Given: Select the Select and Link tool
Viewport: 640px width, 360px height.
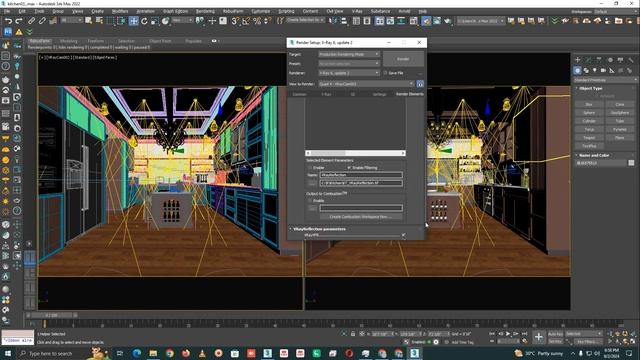Looking at the screenshot, I should [x=31, y=20].
